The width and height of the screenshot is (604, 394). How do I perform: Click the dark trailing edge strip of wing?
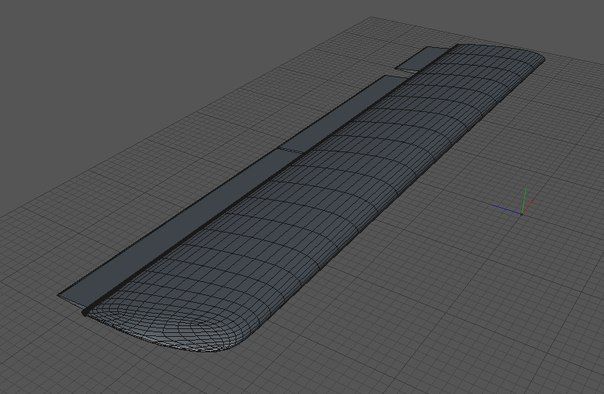247,193
